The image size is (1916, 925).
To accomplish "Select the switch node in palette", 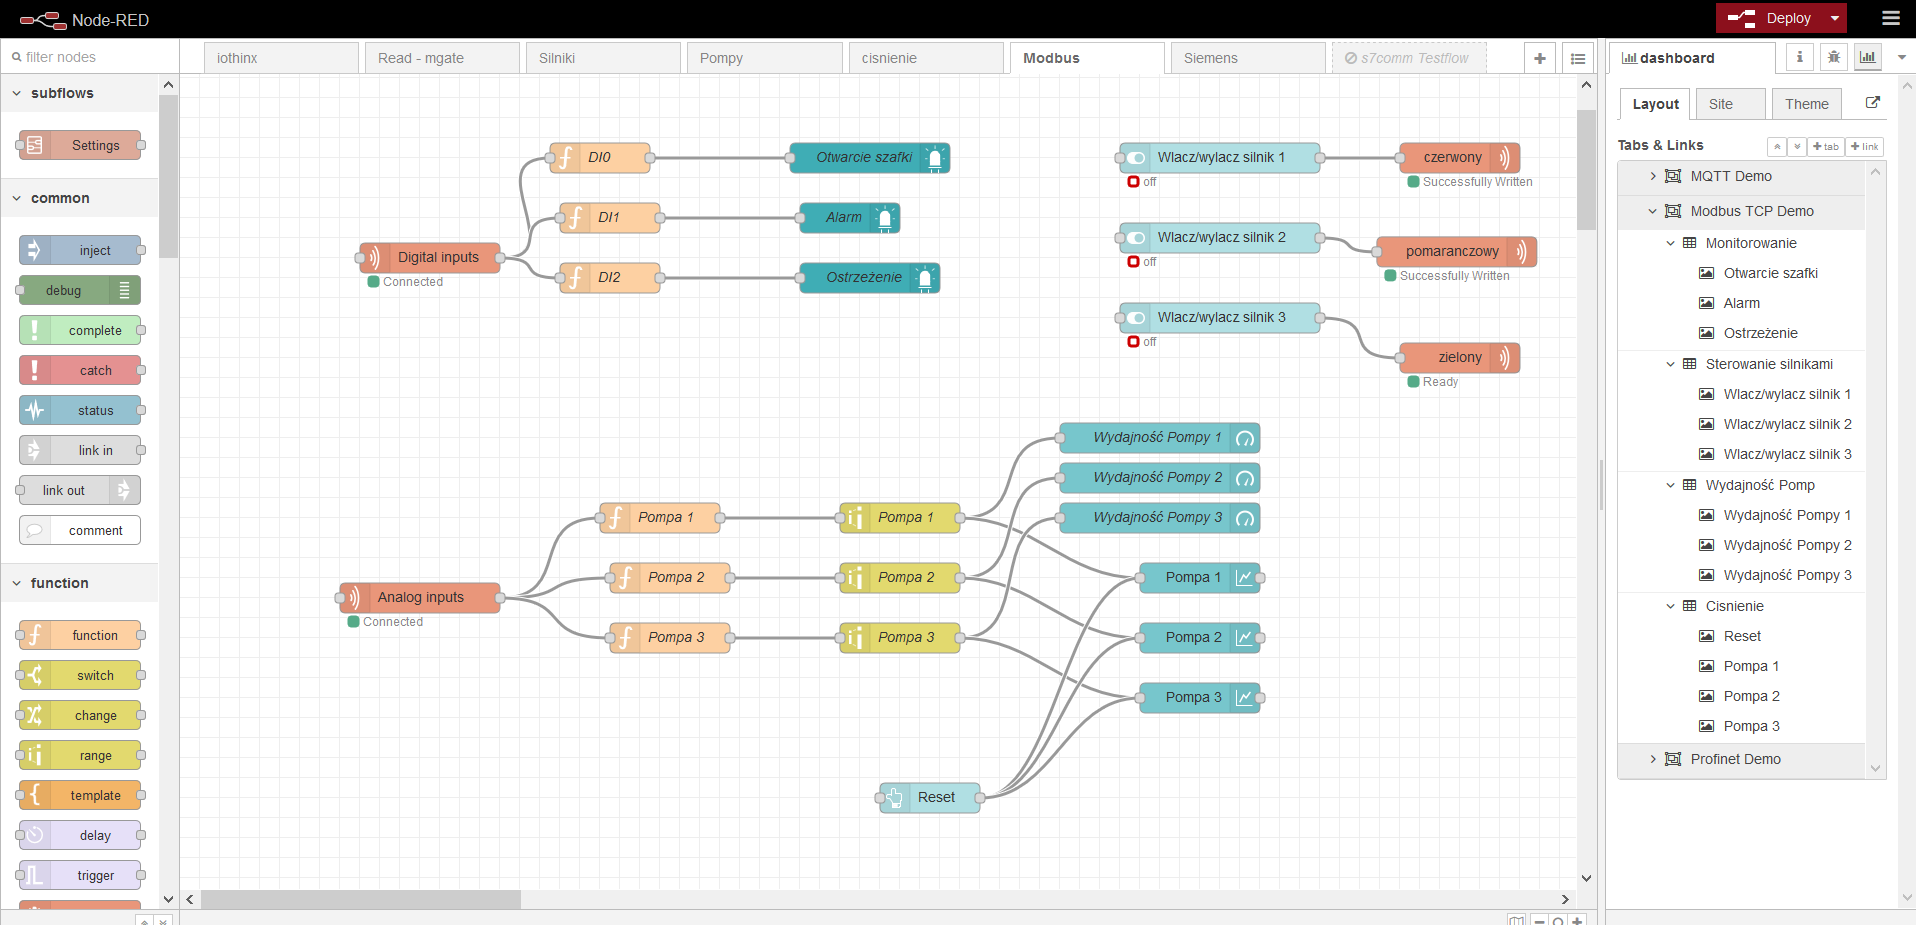I will point(80,675).
